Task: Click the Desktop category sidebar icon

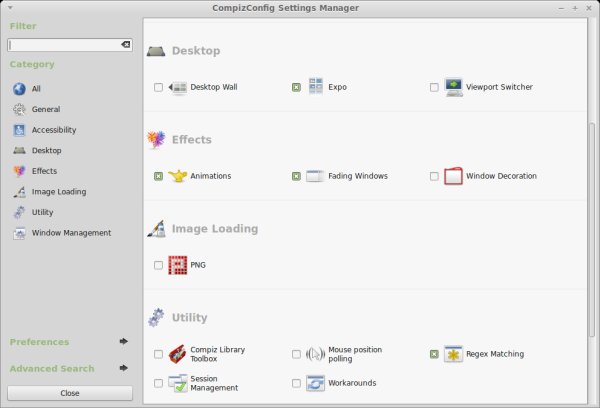Action: [x=19, y=150]
